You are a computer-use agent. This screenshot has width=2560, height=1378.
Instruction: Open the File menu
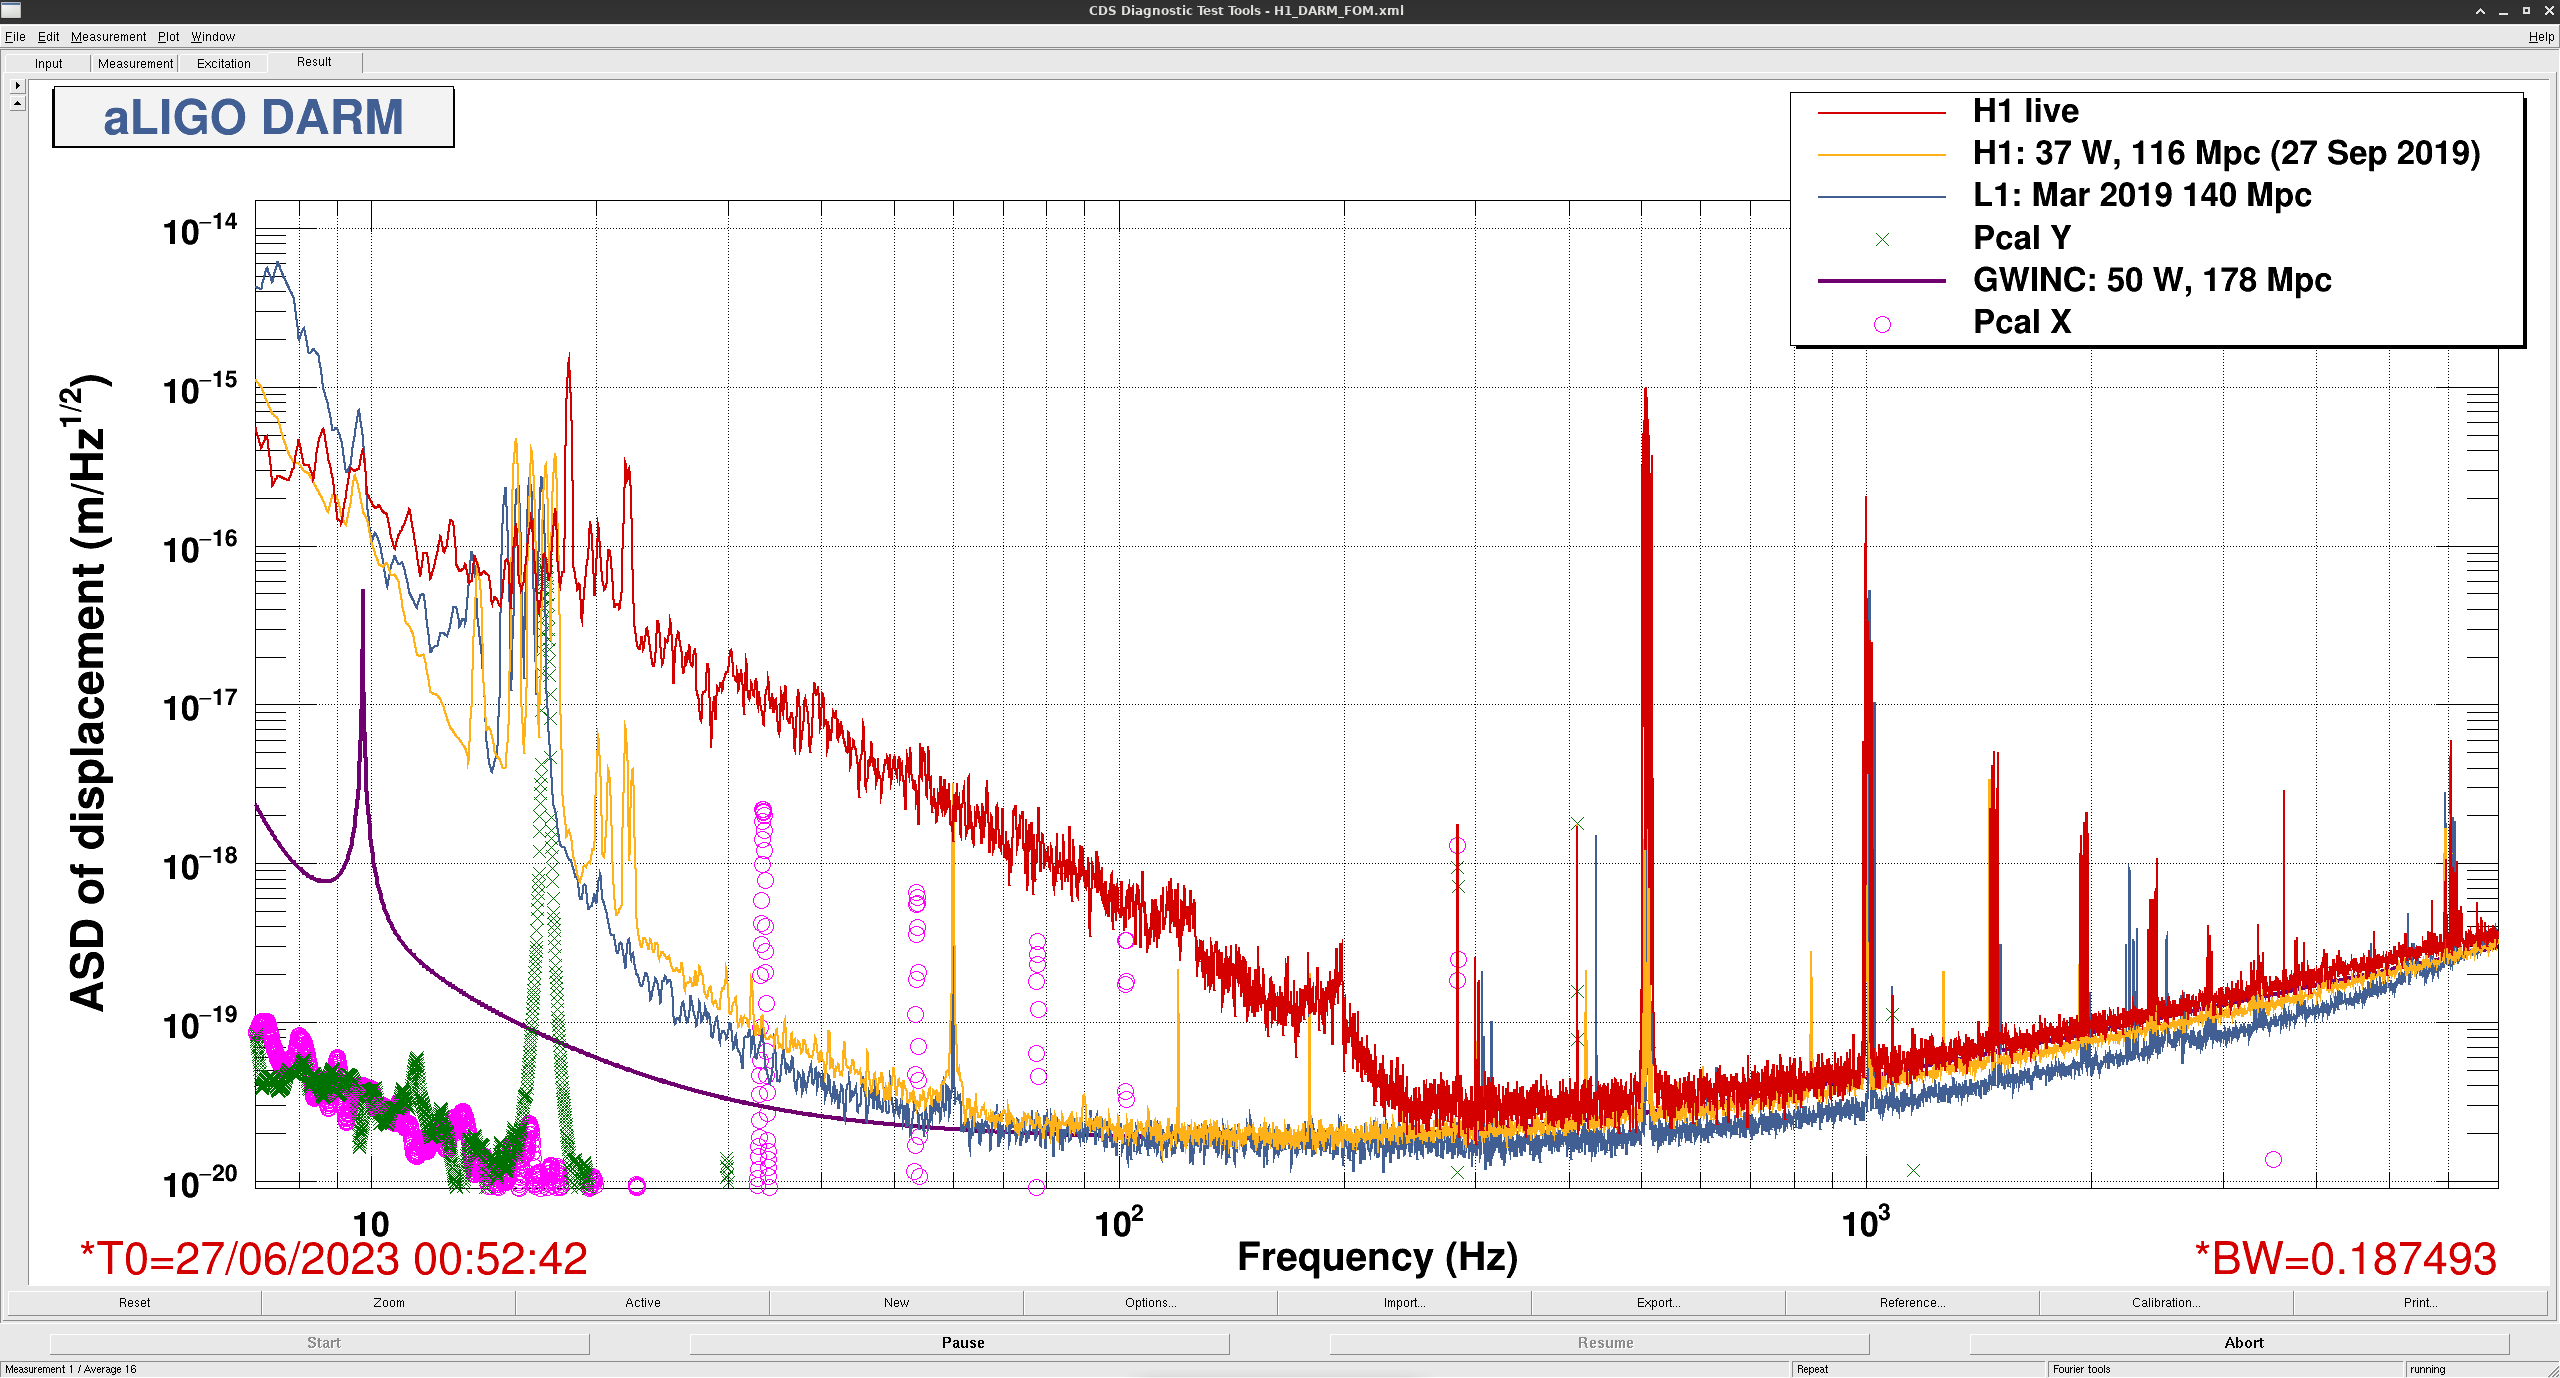pyautogui.click(x=15, y=37)
